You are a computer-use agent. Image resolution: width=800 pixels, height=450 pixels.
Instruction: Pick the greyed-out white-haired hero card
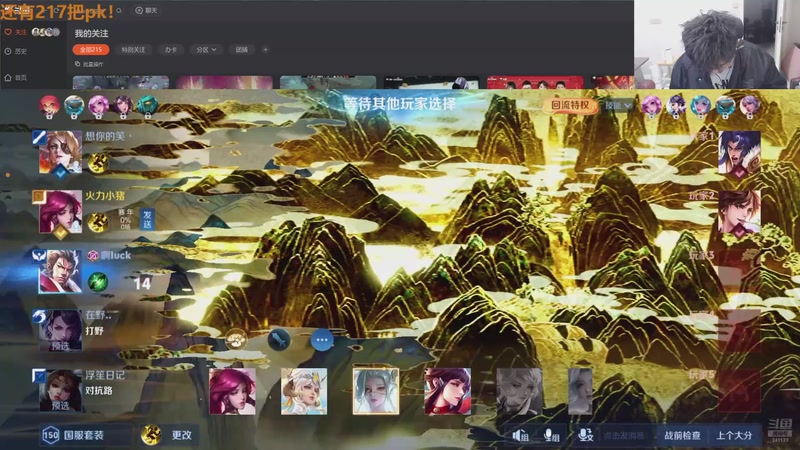pos(519,391)
